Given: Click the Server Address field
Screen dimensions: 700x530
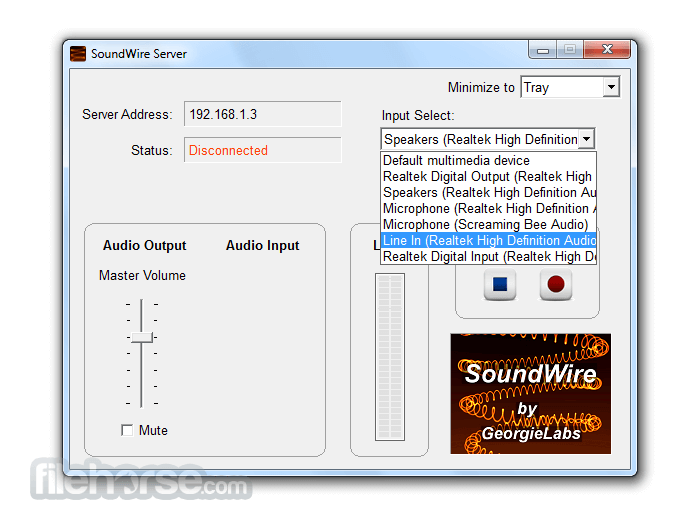Looking at the screenshot, I should coord(262,114).
